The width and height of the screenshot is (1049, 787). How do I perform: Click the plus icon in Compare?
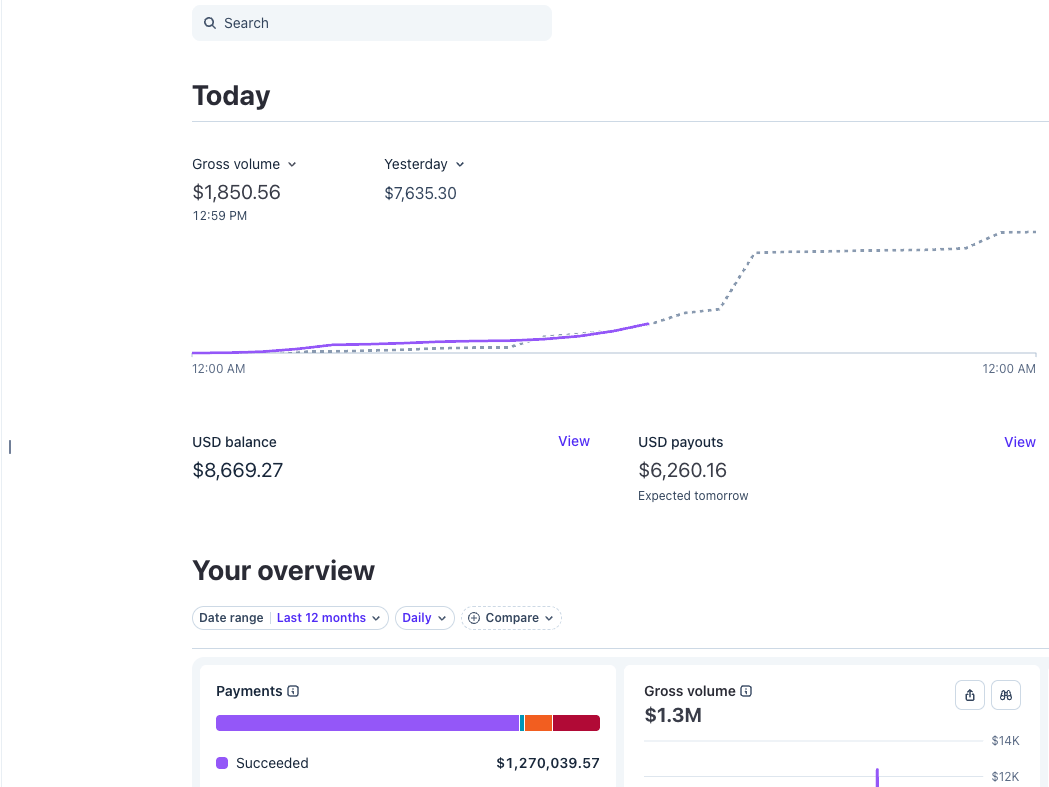click(474, 618)
